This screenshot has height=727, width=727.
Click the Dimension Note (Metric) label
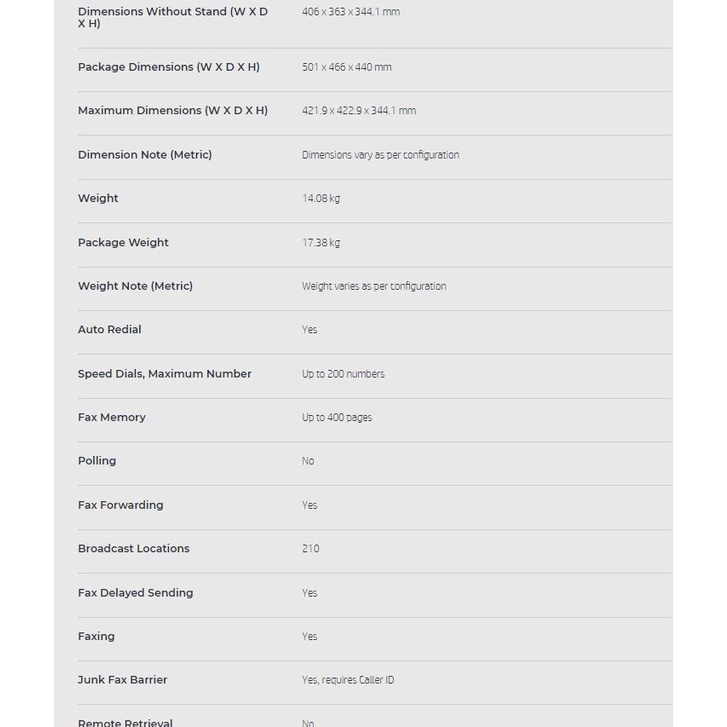click(145, 155)
